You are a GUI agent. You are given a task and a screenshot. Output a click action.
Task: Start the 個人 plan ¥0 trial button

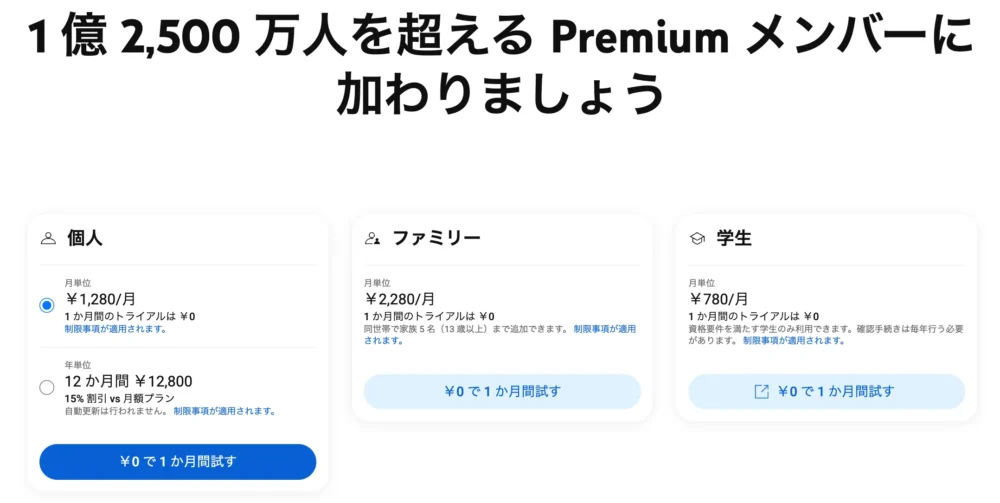178,462
